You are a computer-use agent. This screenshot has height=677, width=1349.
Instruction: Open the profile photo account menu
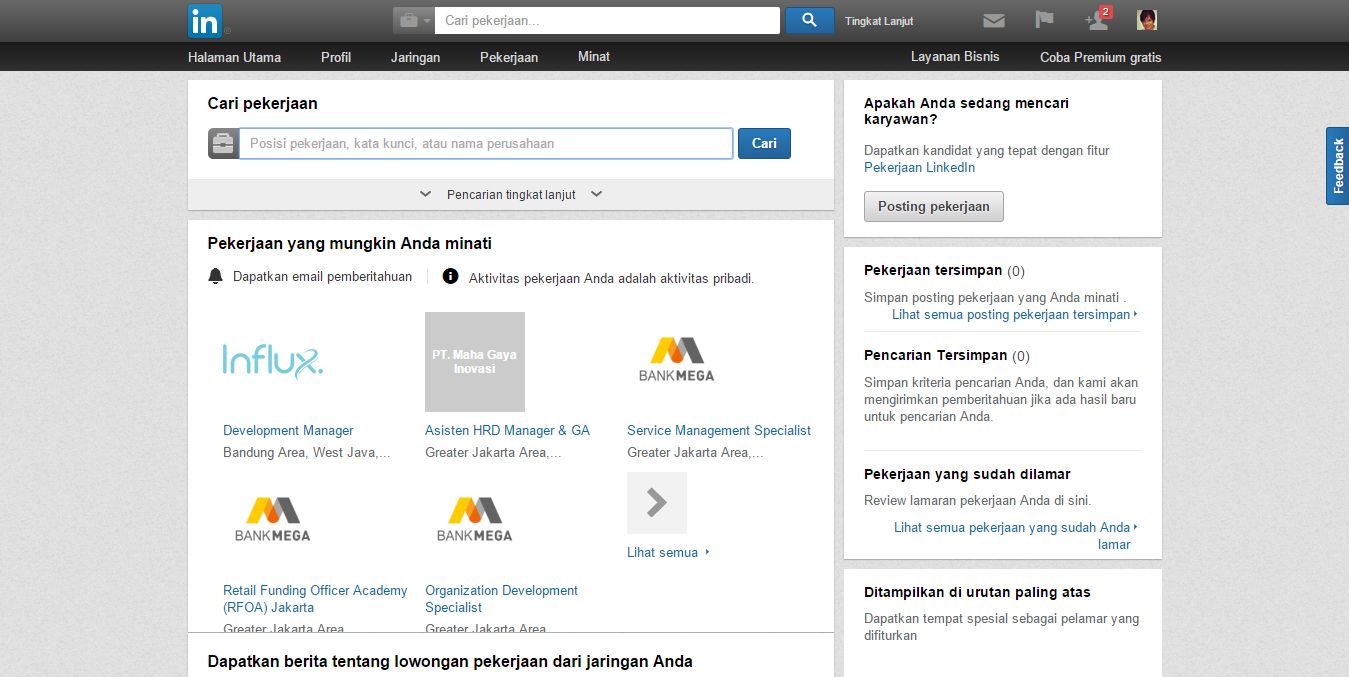(1147, 20)
